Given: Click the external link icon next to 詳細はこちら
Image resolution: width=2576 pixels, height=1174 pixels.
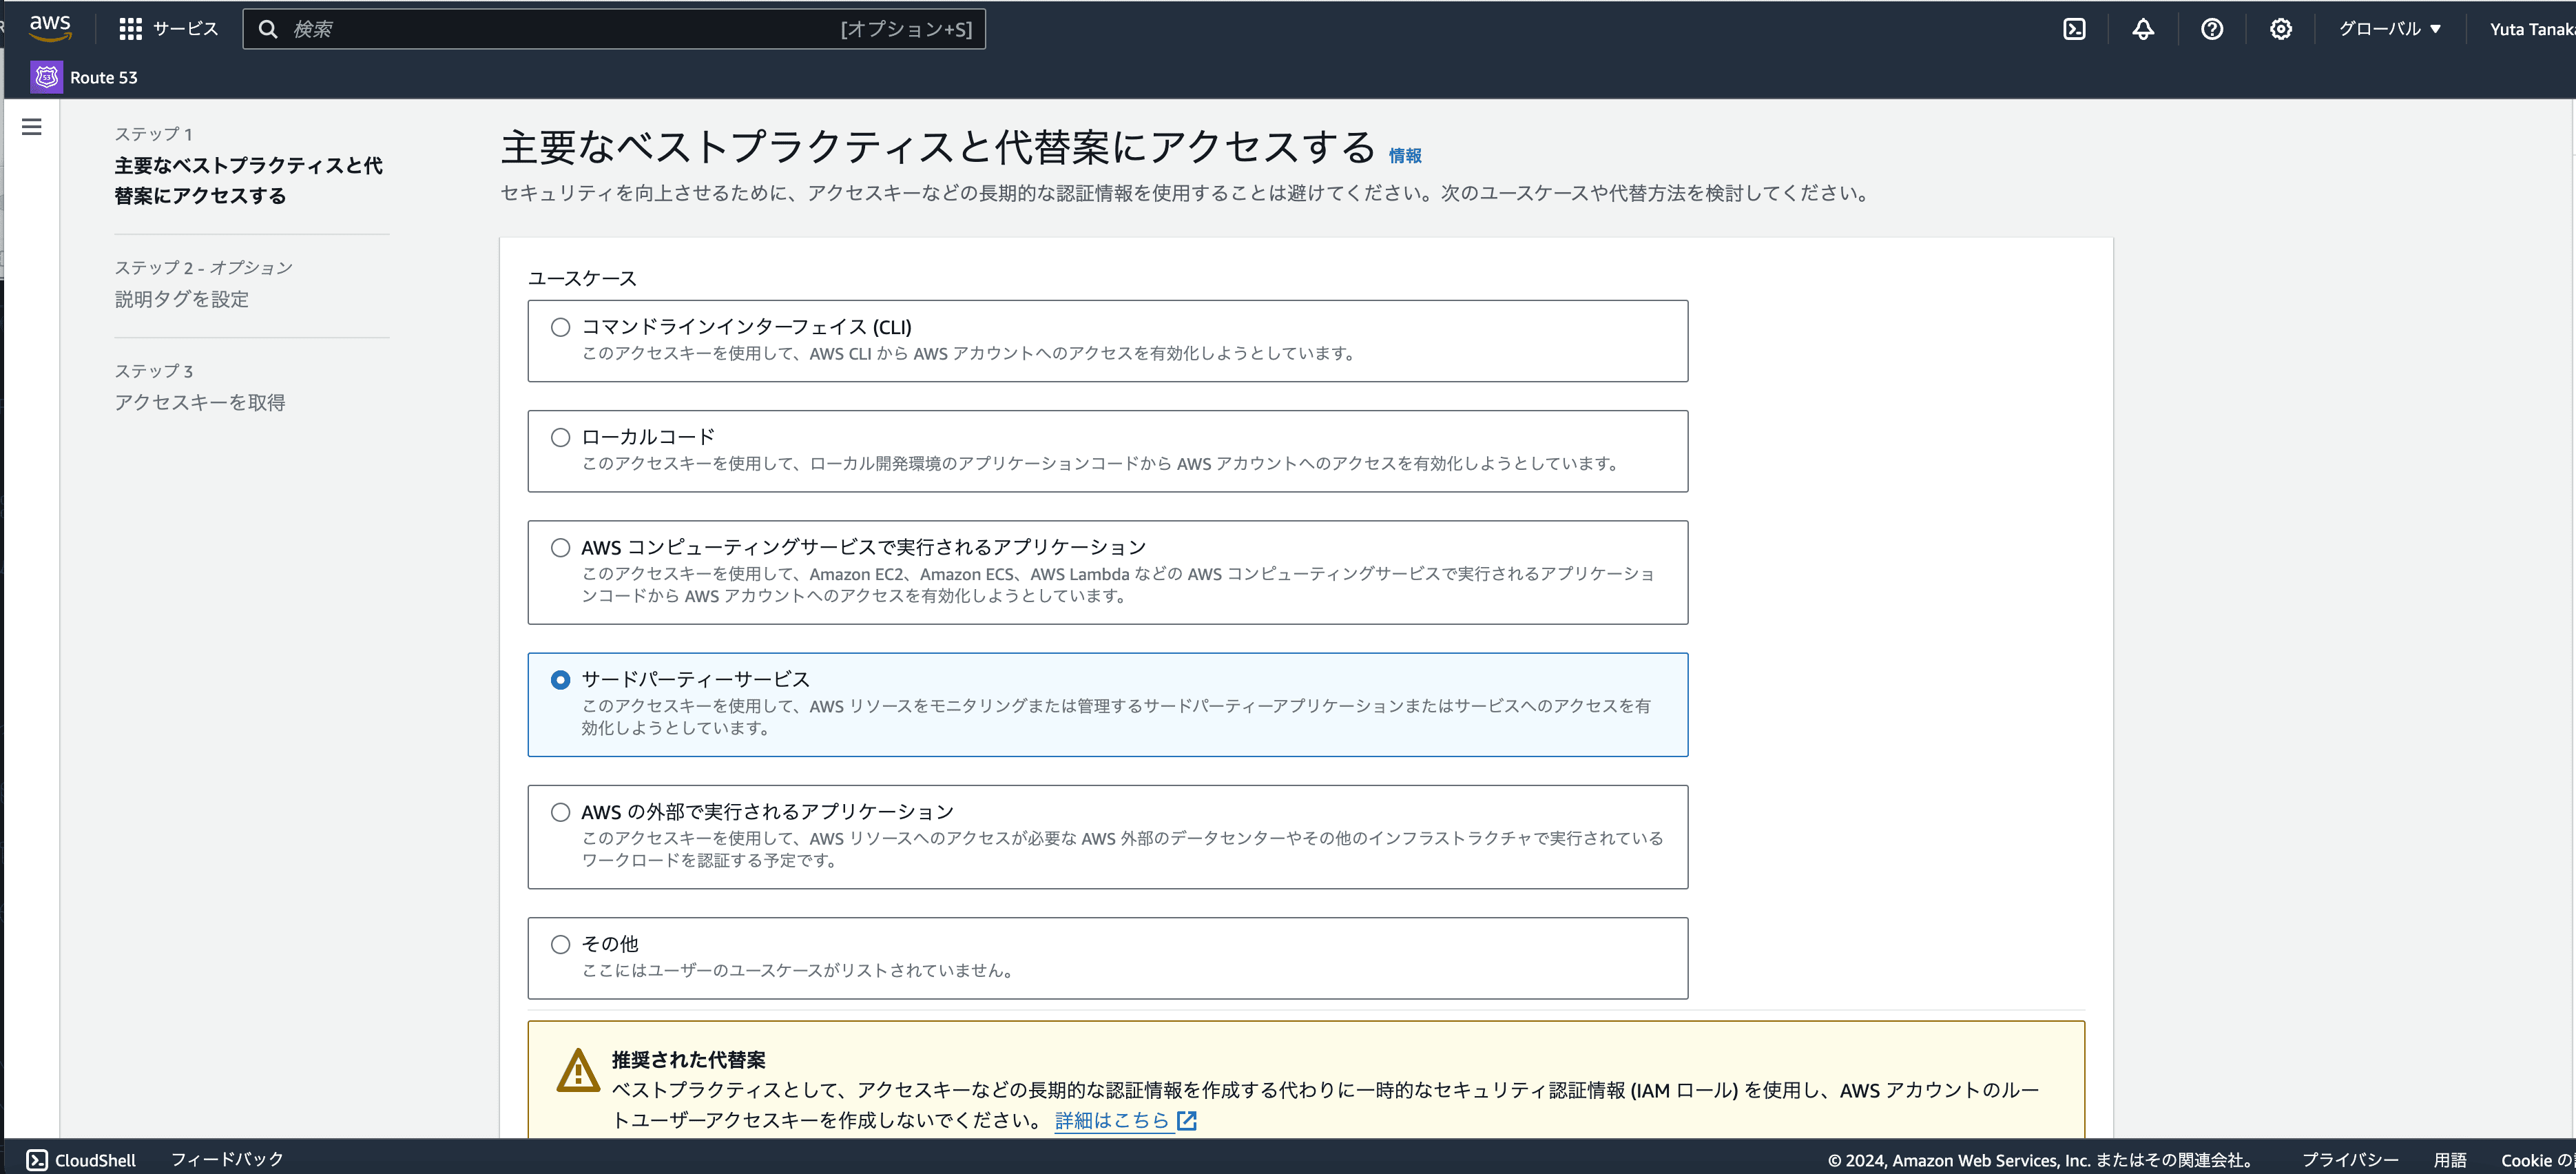Looking at the screenshot, I should [1187, 1120].
